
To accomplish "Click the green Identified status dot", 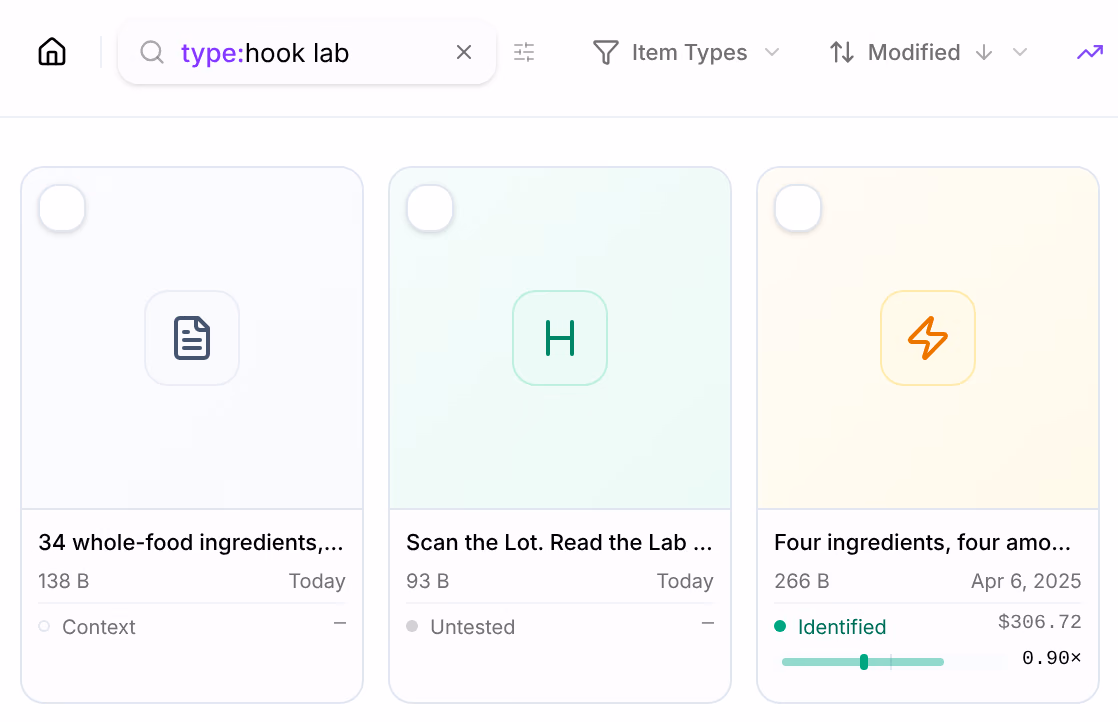I will pyautogui.click(x=780, y=626).
